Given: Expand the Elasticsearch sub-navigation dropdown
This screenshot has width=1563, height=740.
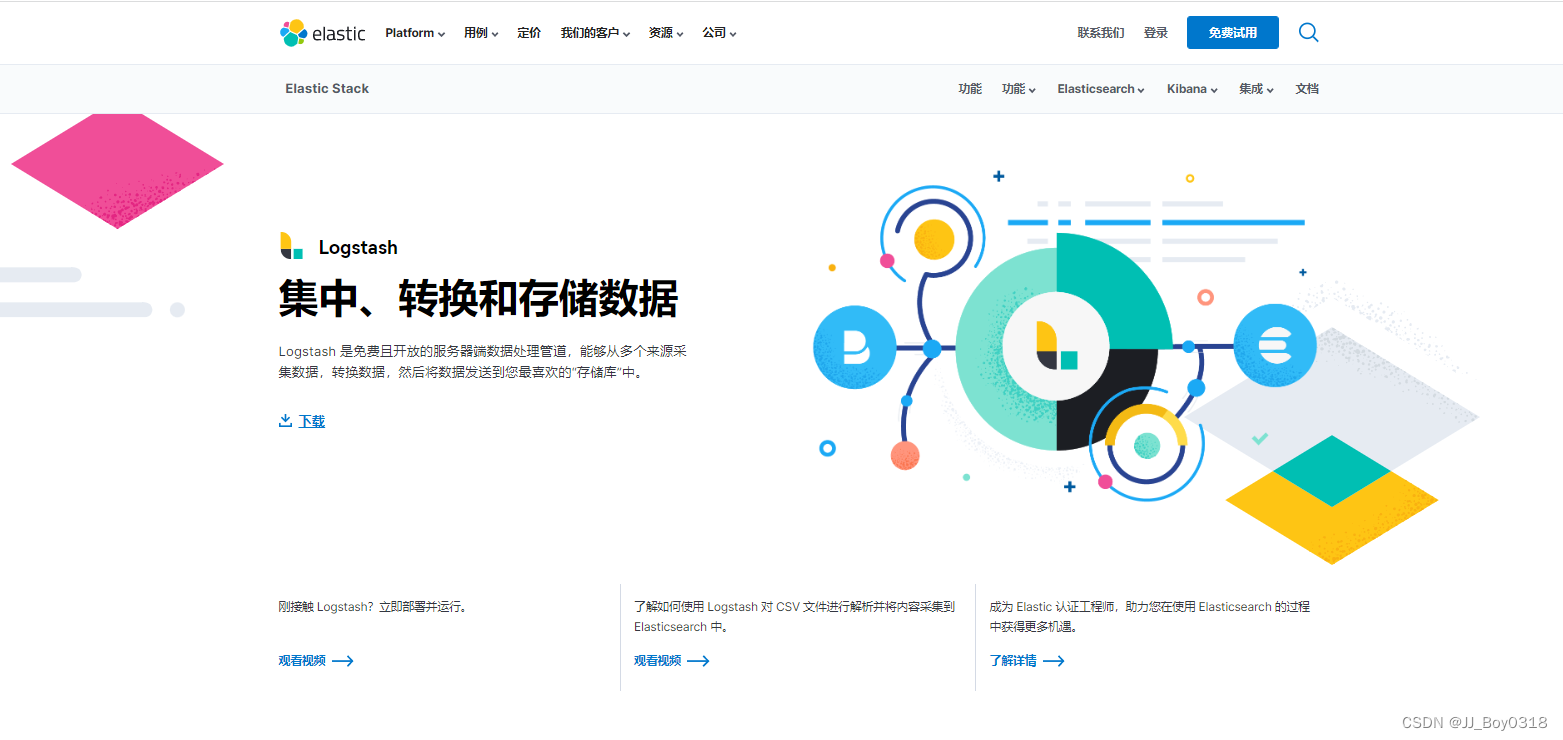Looking at the screenshot, I should 1102,89.
